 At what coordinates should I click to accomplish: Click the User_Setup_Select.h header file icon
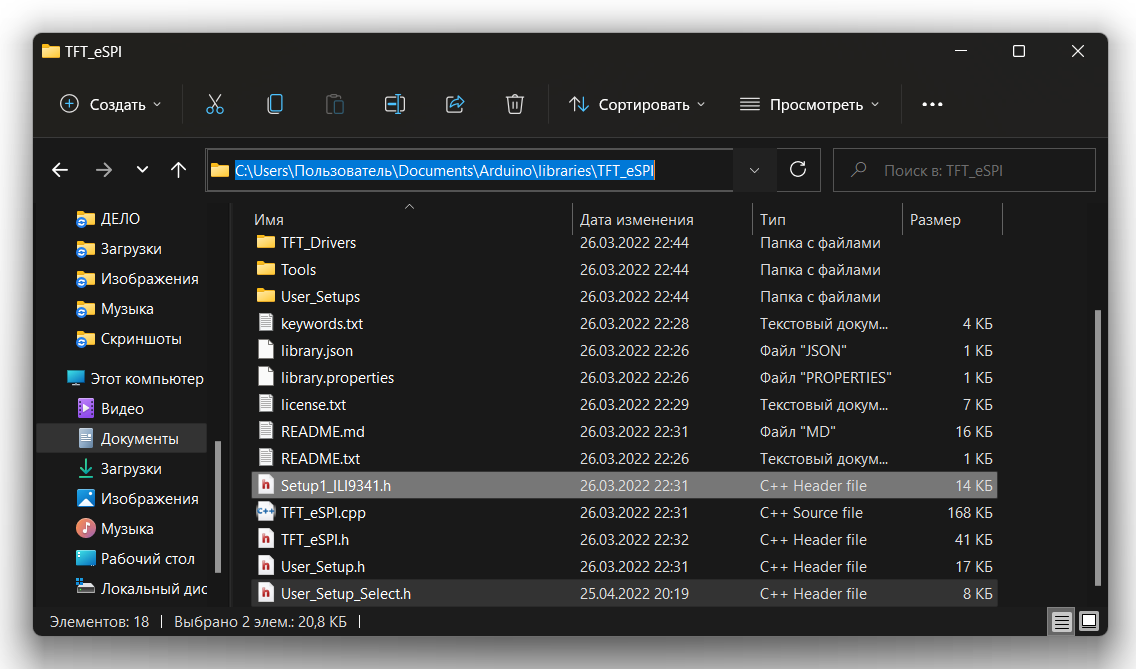click(x=266, y=593)
